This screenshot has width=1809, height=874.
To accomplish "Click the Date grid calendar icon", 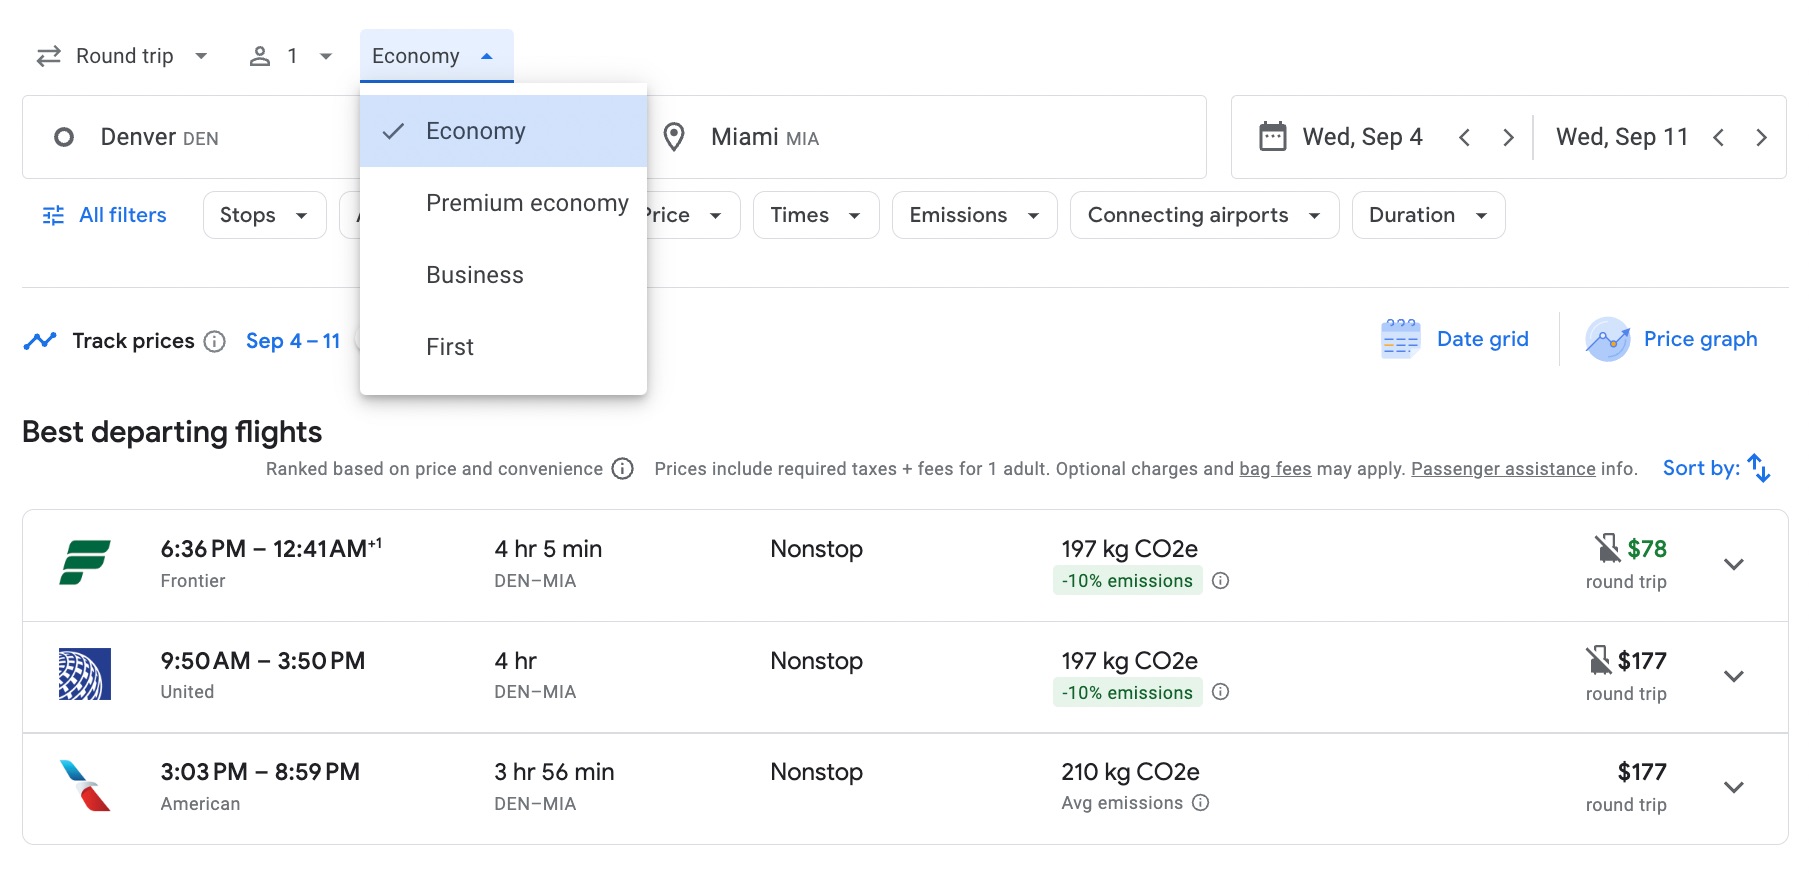I will click(x=1400, y=339).
